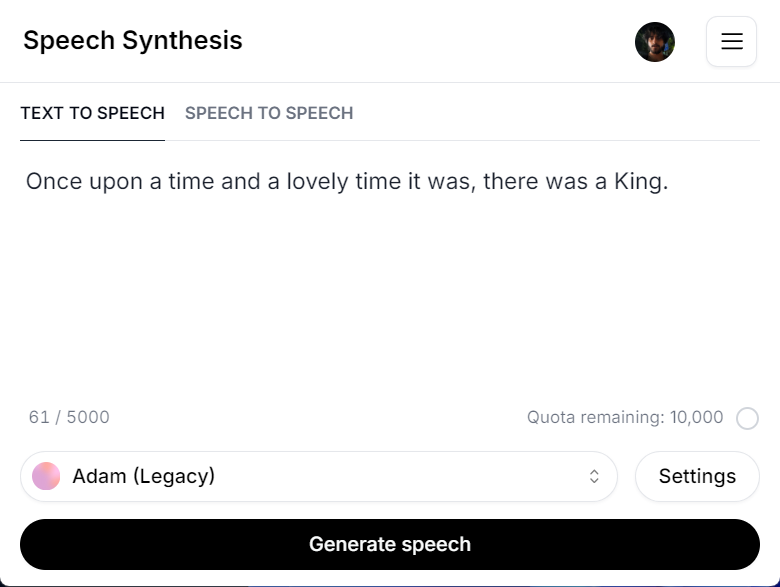
Task: Click the up-down chevron on voice selector
Action: click(594, 476)
